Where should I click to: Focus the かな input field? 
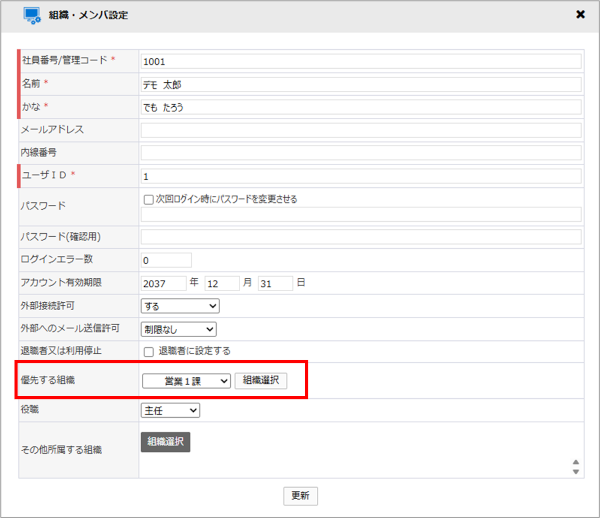[360, 107]
